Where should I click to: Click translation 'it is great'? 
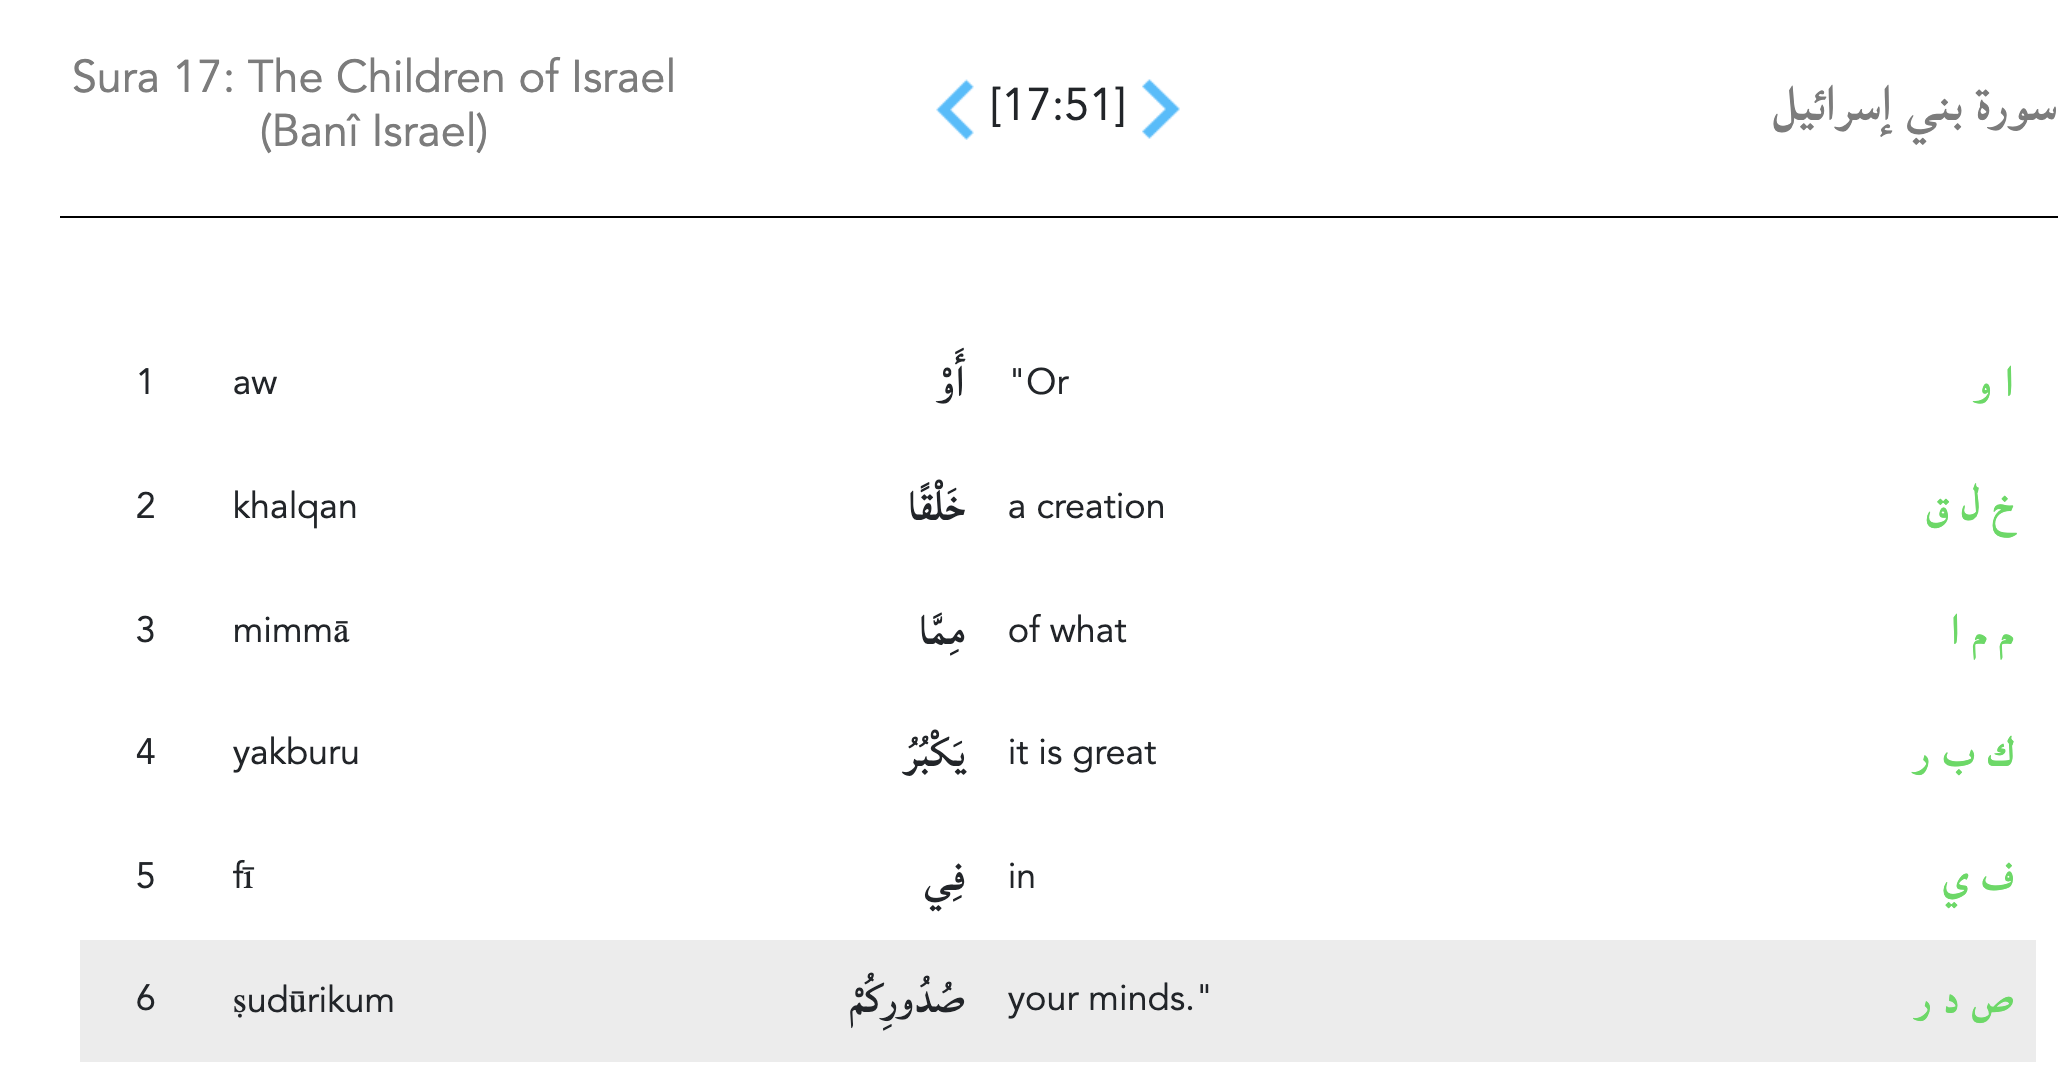(1081, 753)
